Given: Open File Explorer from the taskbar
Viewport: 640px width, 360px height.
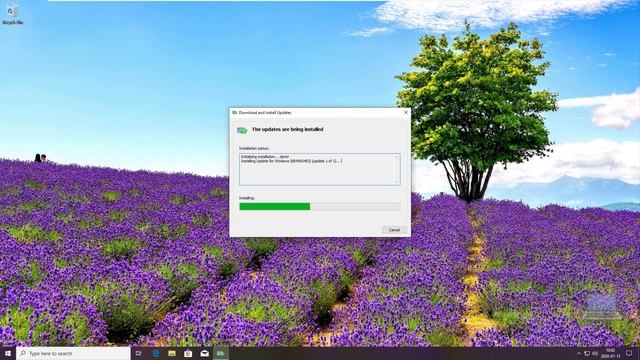Looking at the screenshot, I should pos(172,353).
